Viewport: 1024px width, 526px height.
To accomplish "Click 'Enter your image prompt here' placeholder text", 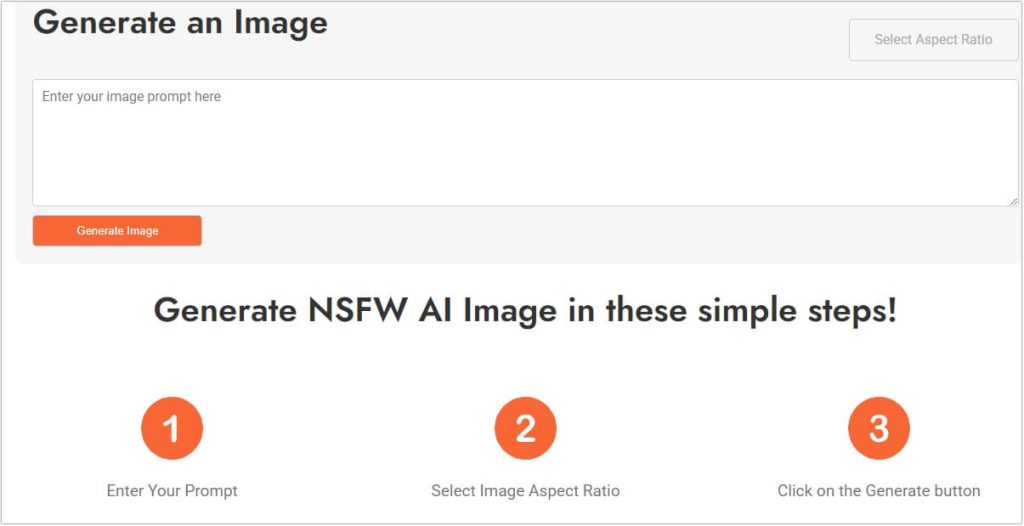I will pyautogui.click(x=131, y=97).
